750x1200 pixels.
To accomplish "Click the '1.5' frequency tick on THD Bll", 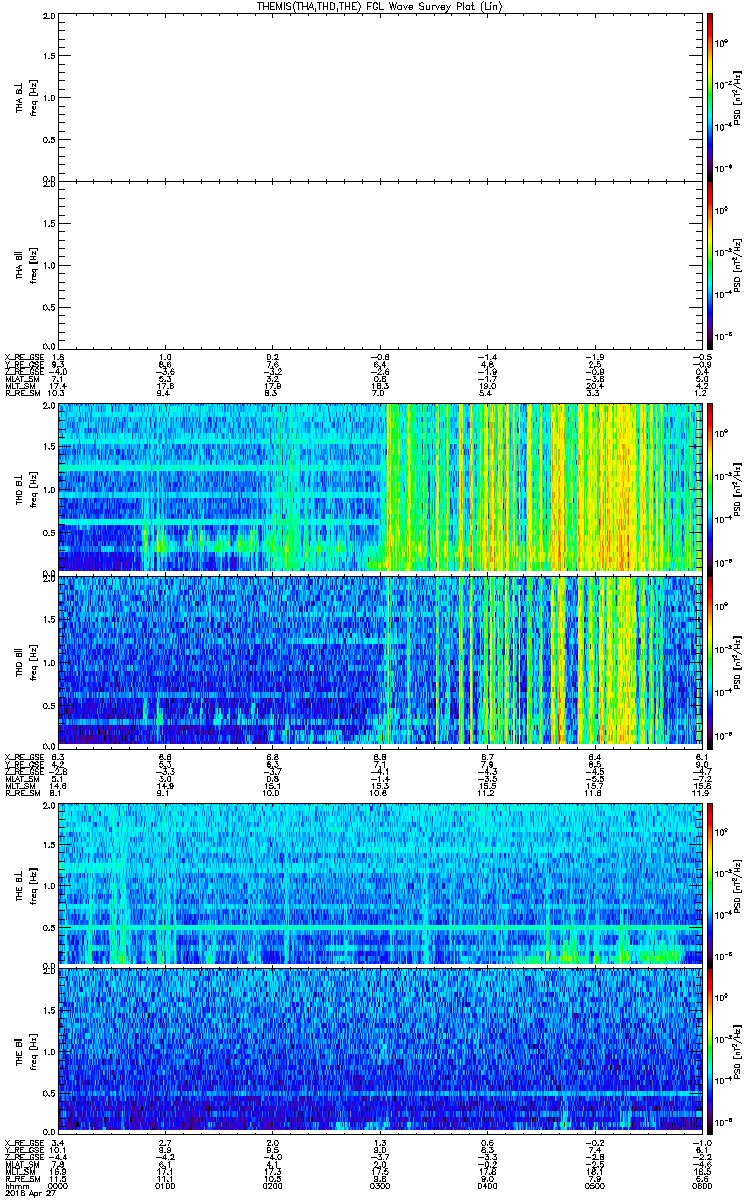I will [x=49, y=619].
